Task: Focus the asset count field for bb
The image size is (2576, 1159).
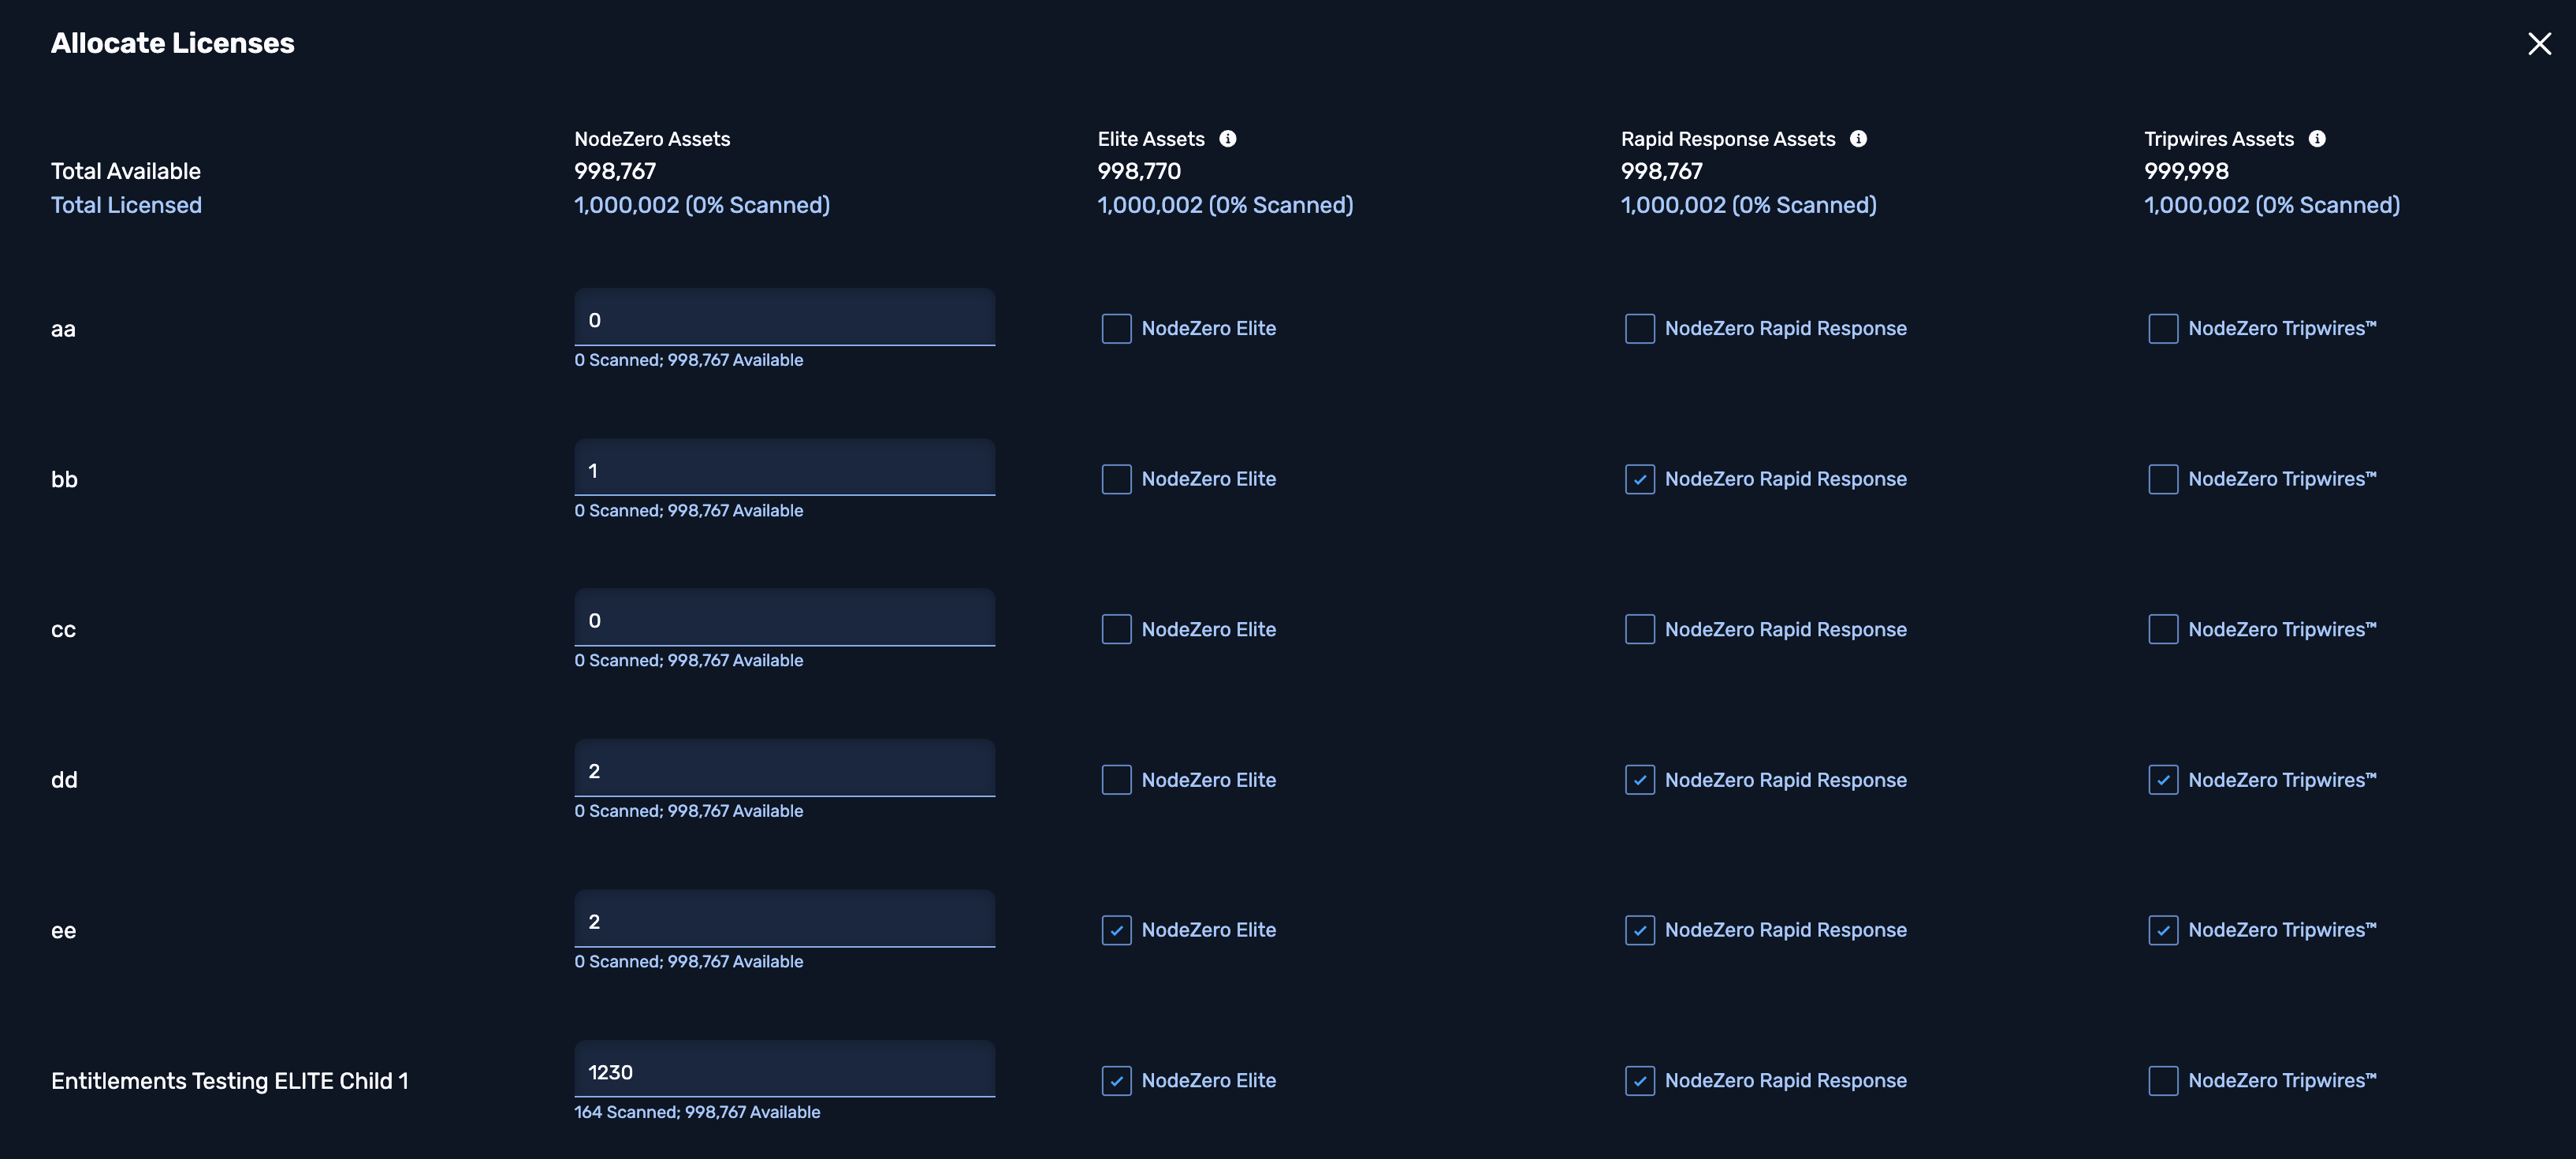Action: (784, 471)
